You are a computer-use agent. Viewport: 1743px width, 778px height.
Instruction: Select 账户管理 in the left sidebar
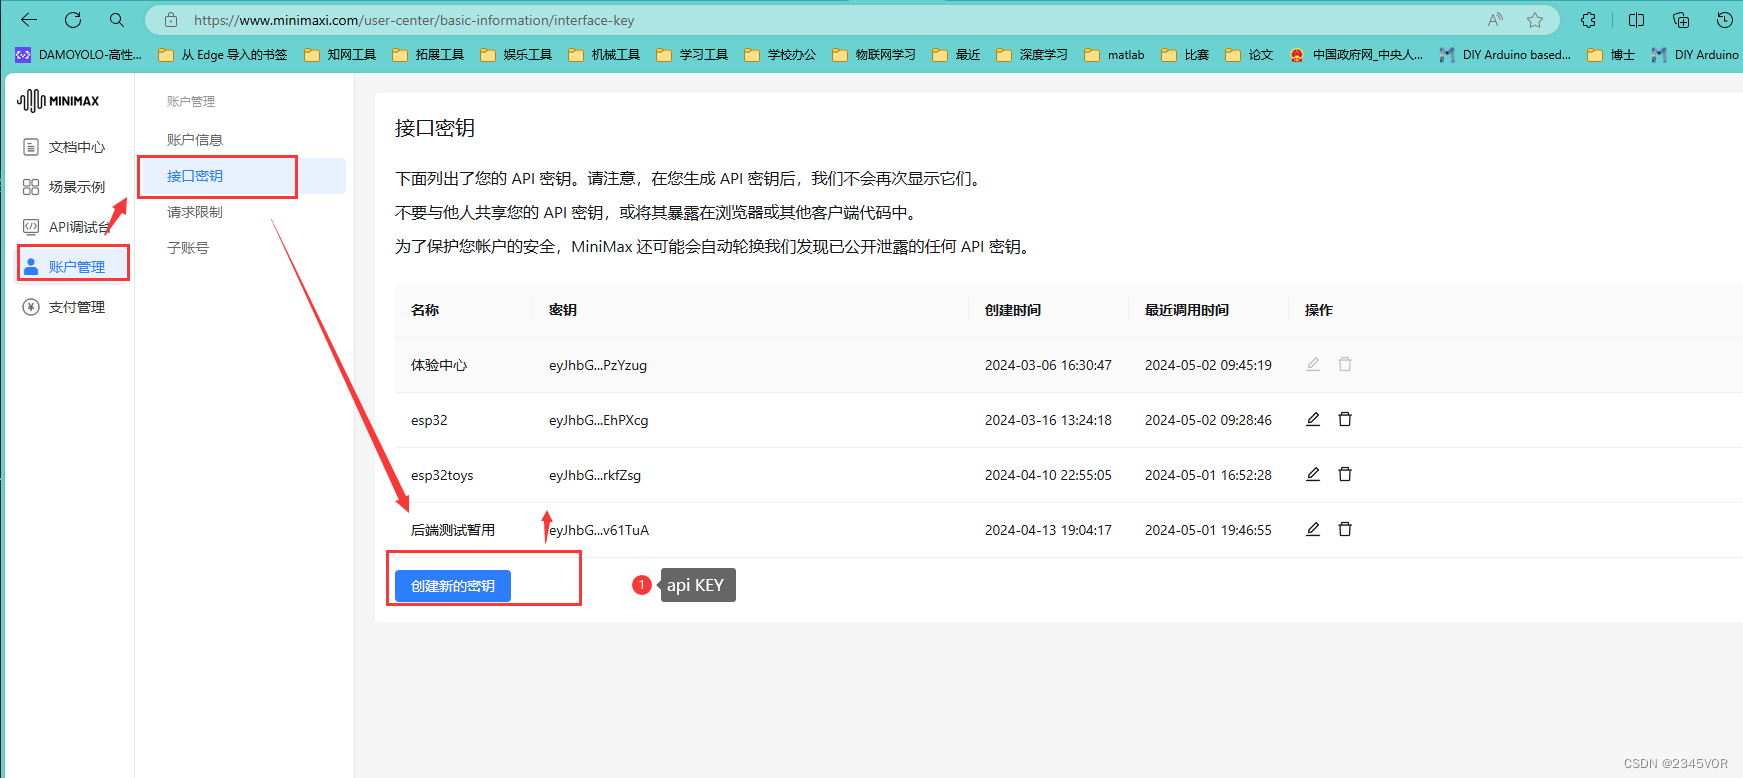pyautogui.click(x=73, y=266)
